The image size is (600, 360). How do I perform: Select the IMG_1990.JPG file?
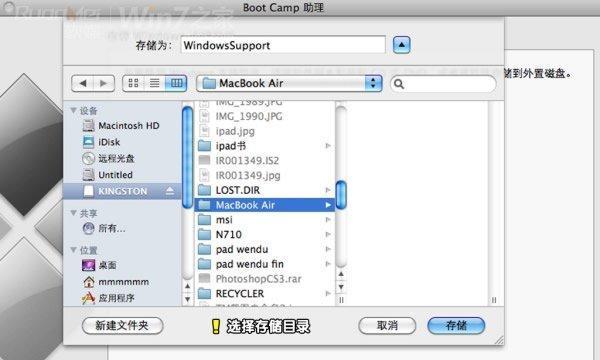[x=264, y=116]
